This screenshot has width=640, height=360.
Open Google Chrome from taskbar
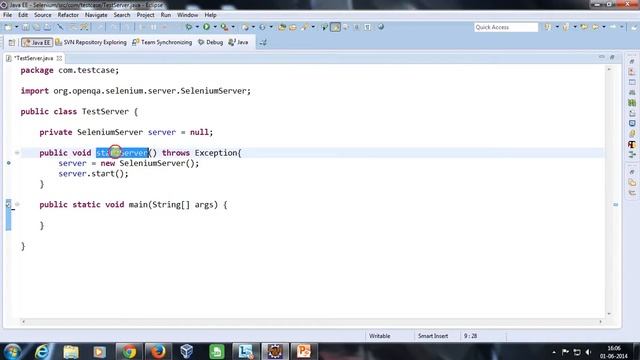click(129, 351)
